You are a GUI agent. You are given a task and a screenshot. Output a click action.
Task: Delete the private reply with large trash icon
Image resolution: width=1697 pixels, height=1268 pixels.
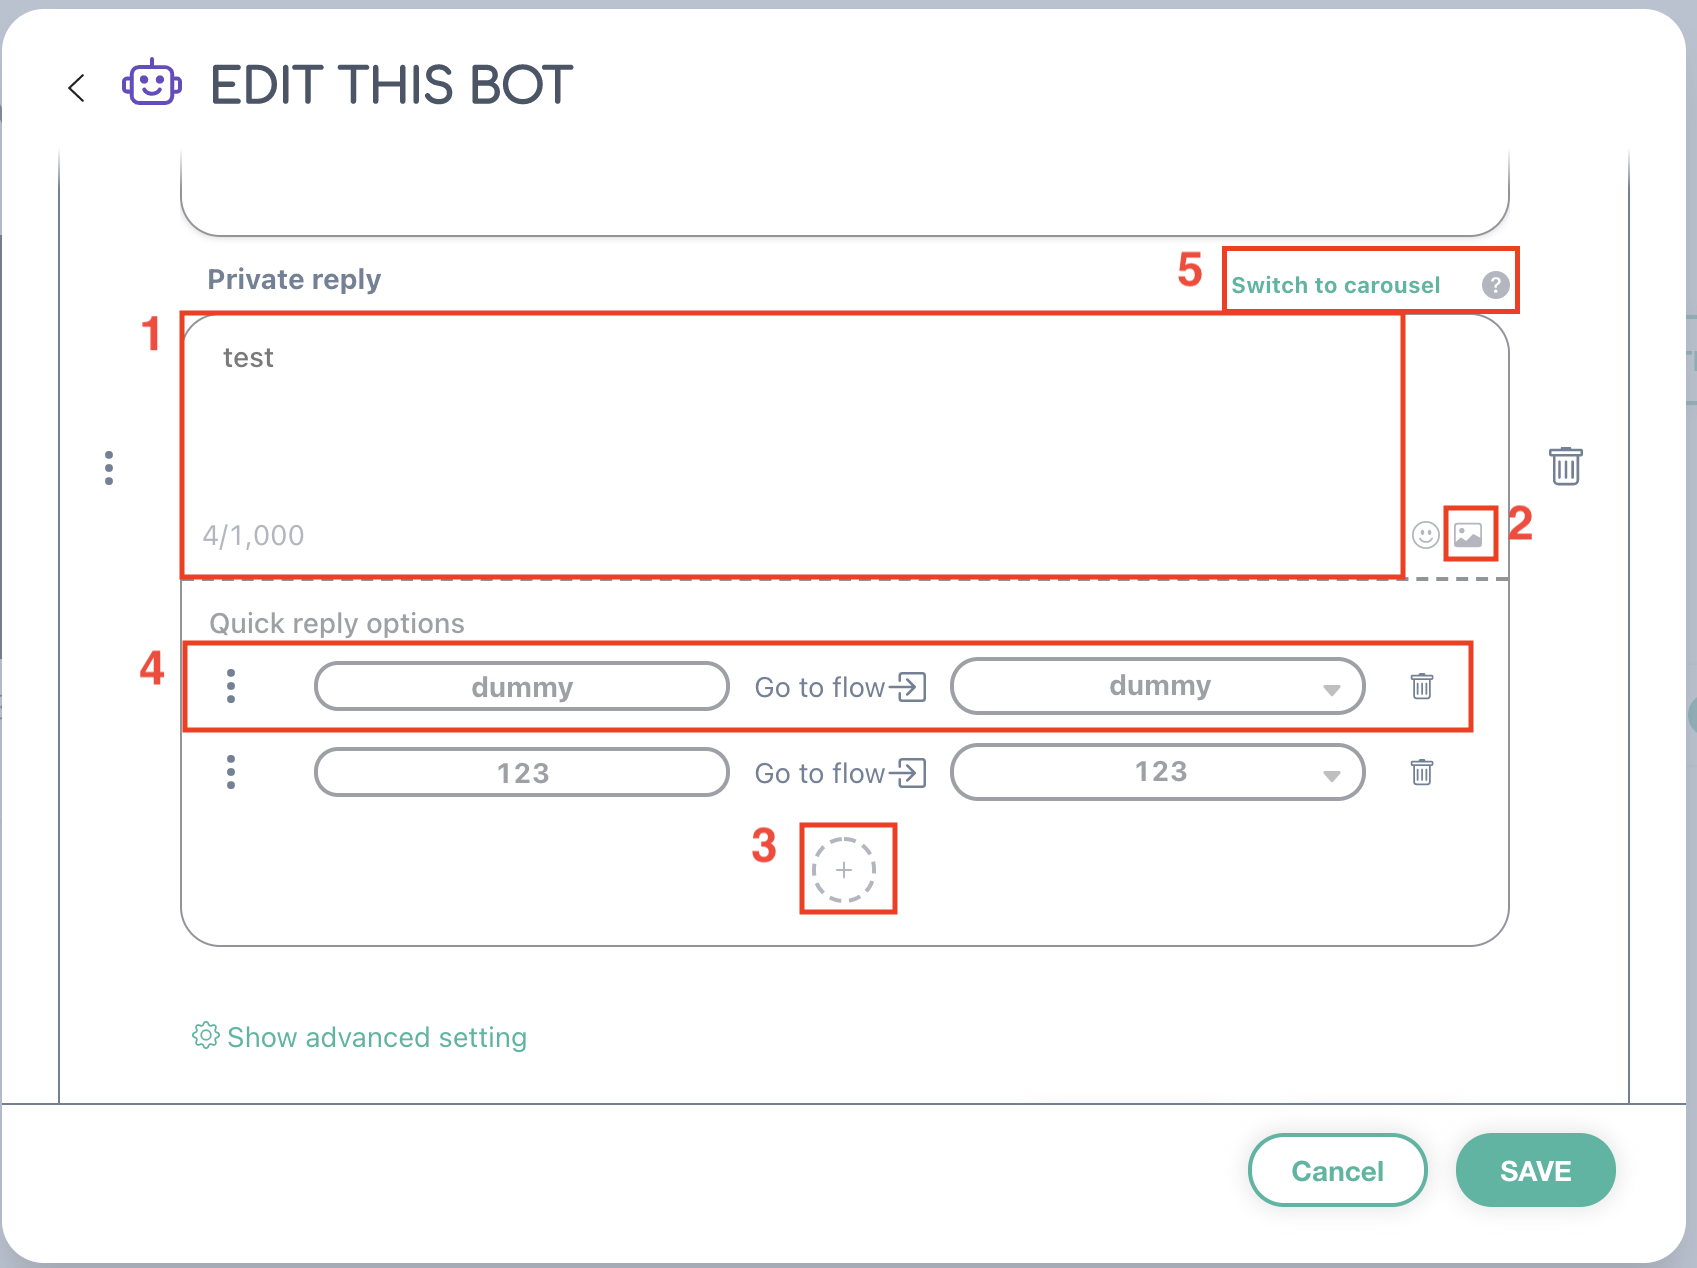(x=1566, y=466)
